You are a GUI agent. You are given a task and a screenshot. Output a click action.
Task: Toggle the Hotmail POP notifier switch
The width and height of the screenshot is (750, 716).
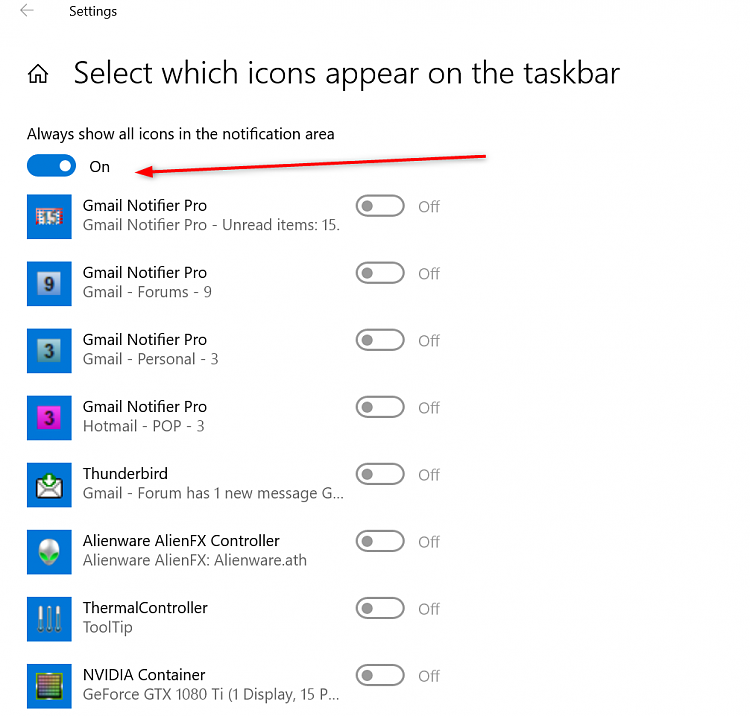click(x=380, y=407)
